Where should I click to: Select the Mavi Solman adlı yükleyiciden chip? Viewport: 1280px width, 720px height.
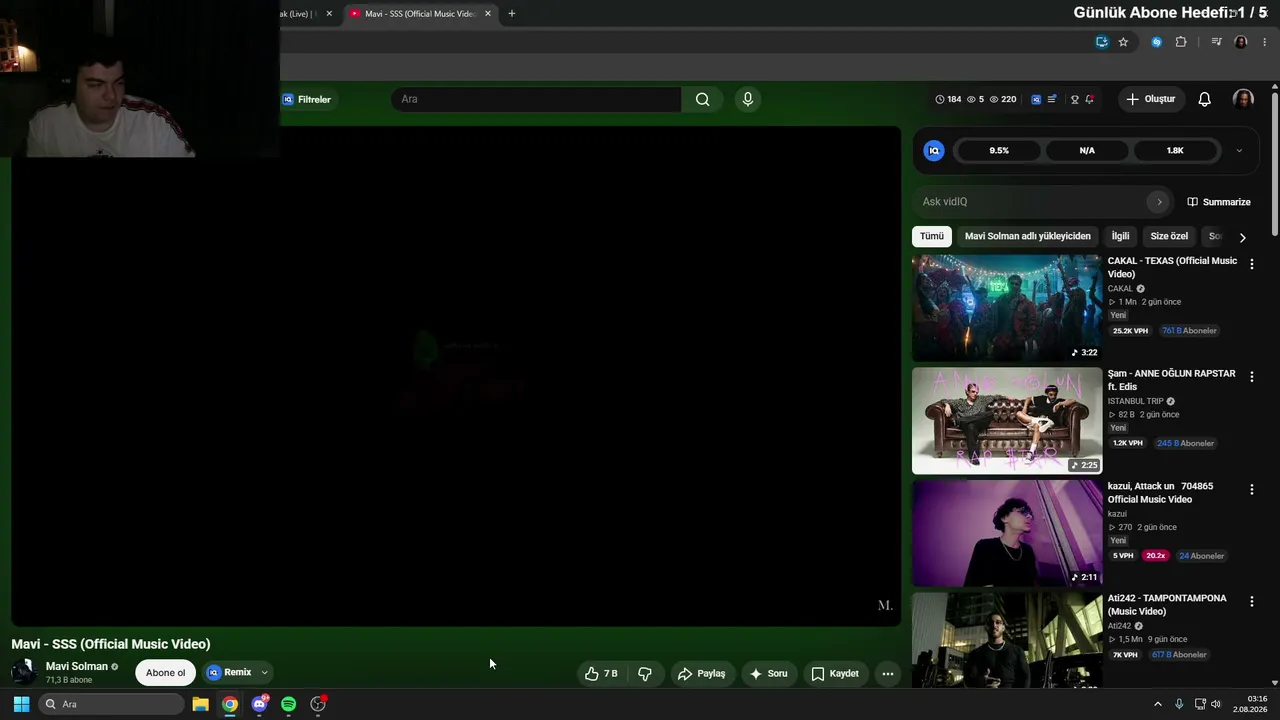point(1027,237)
